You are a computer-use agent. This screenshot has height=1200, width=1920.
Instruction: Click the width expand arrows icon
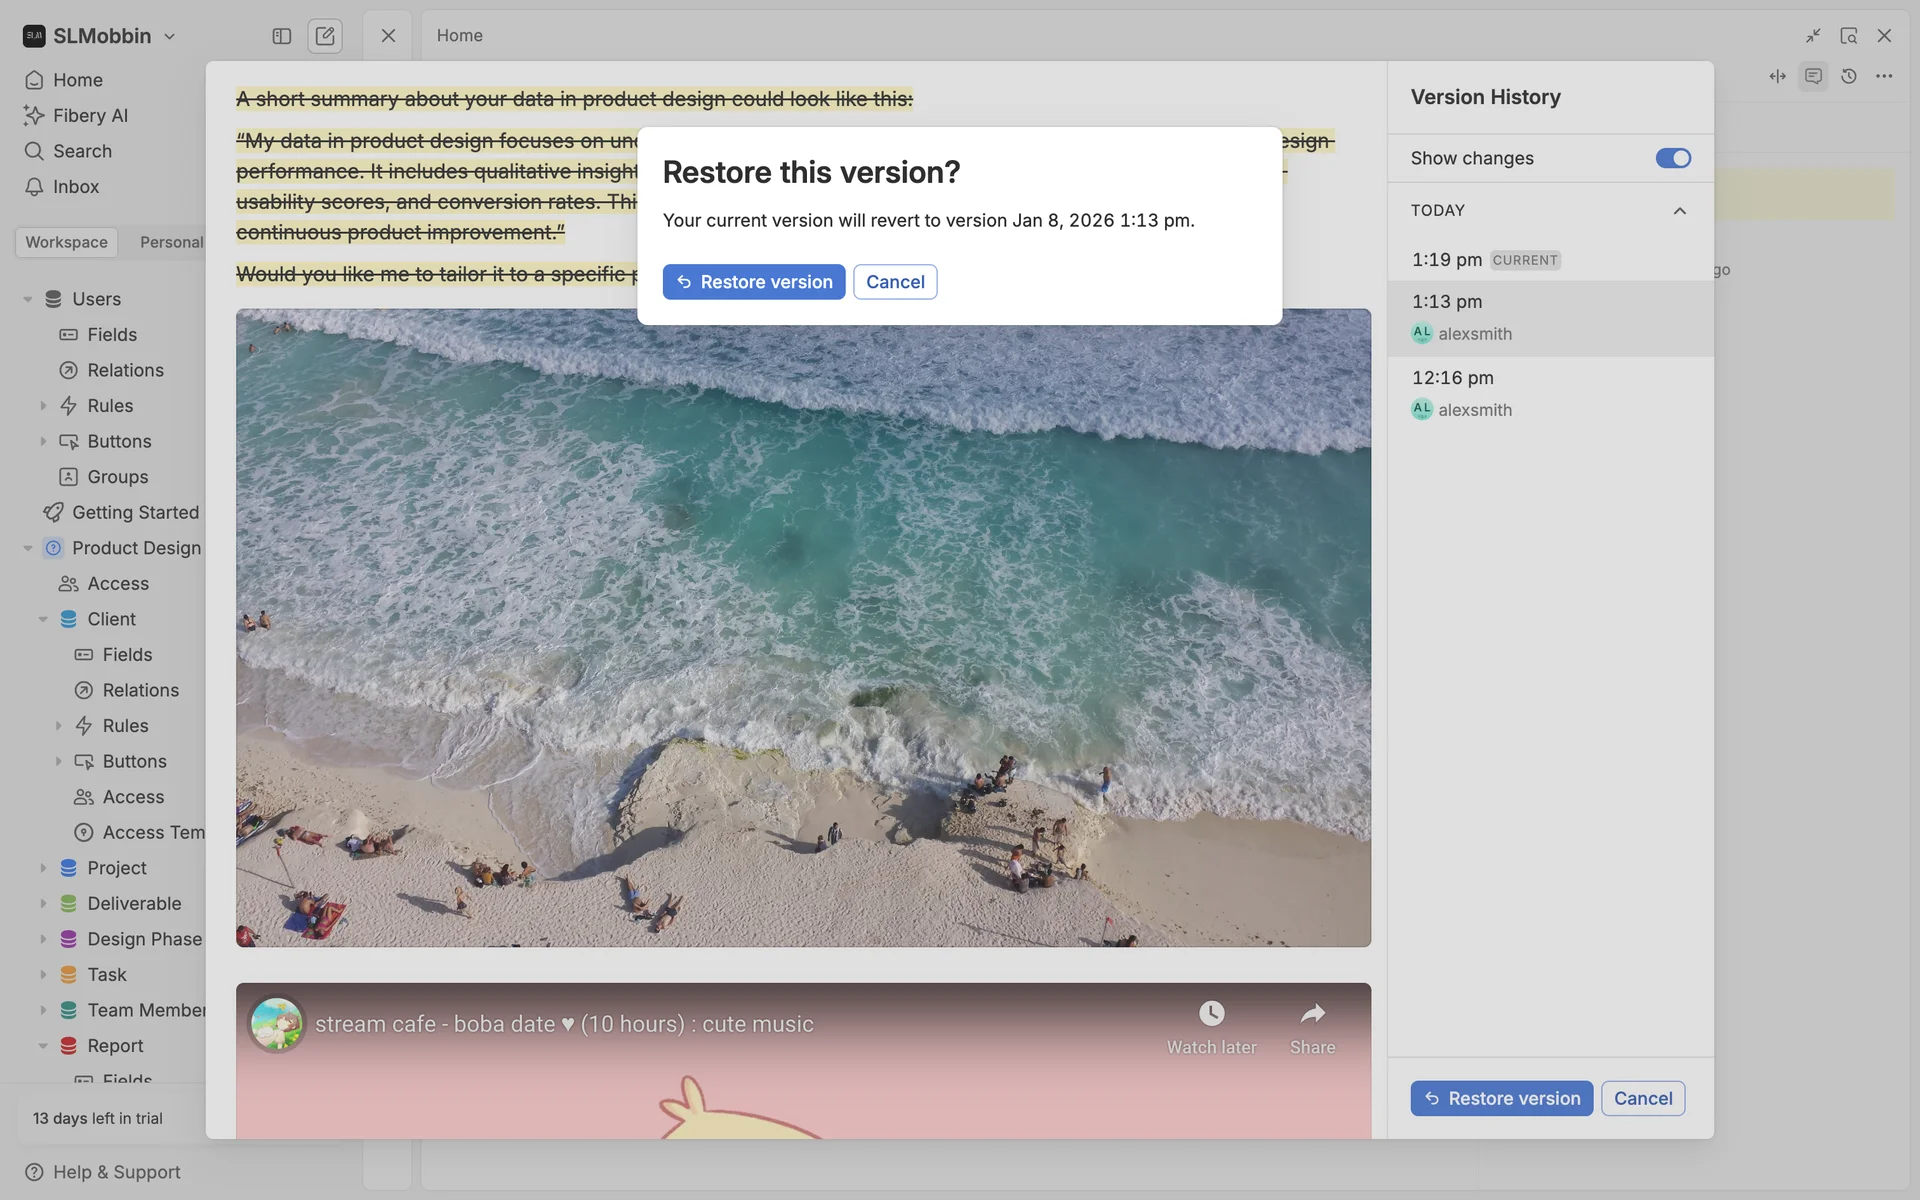pos(1777,76)
